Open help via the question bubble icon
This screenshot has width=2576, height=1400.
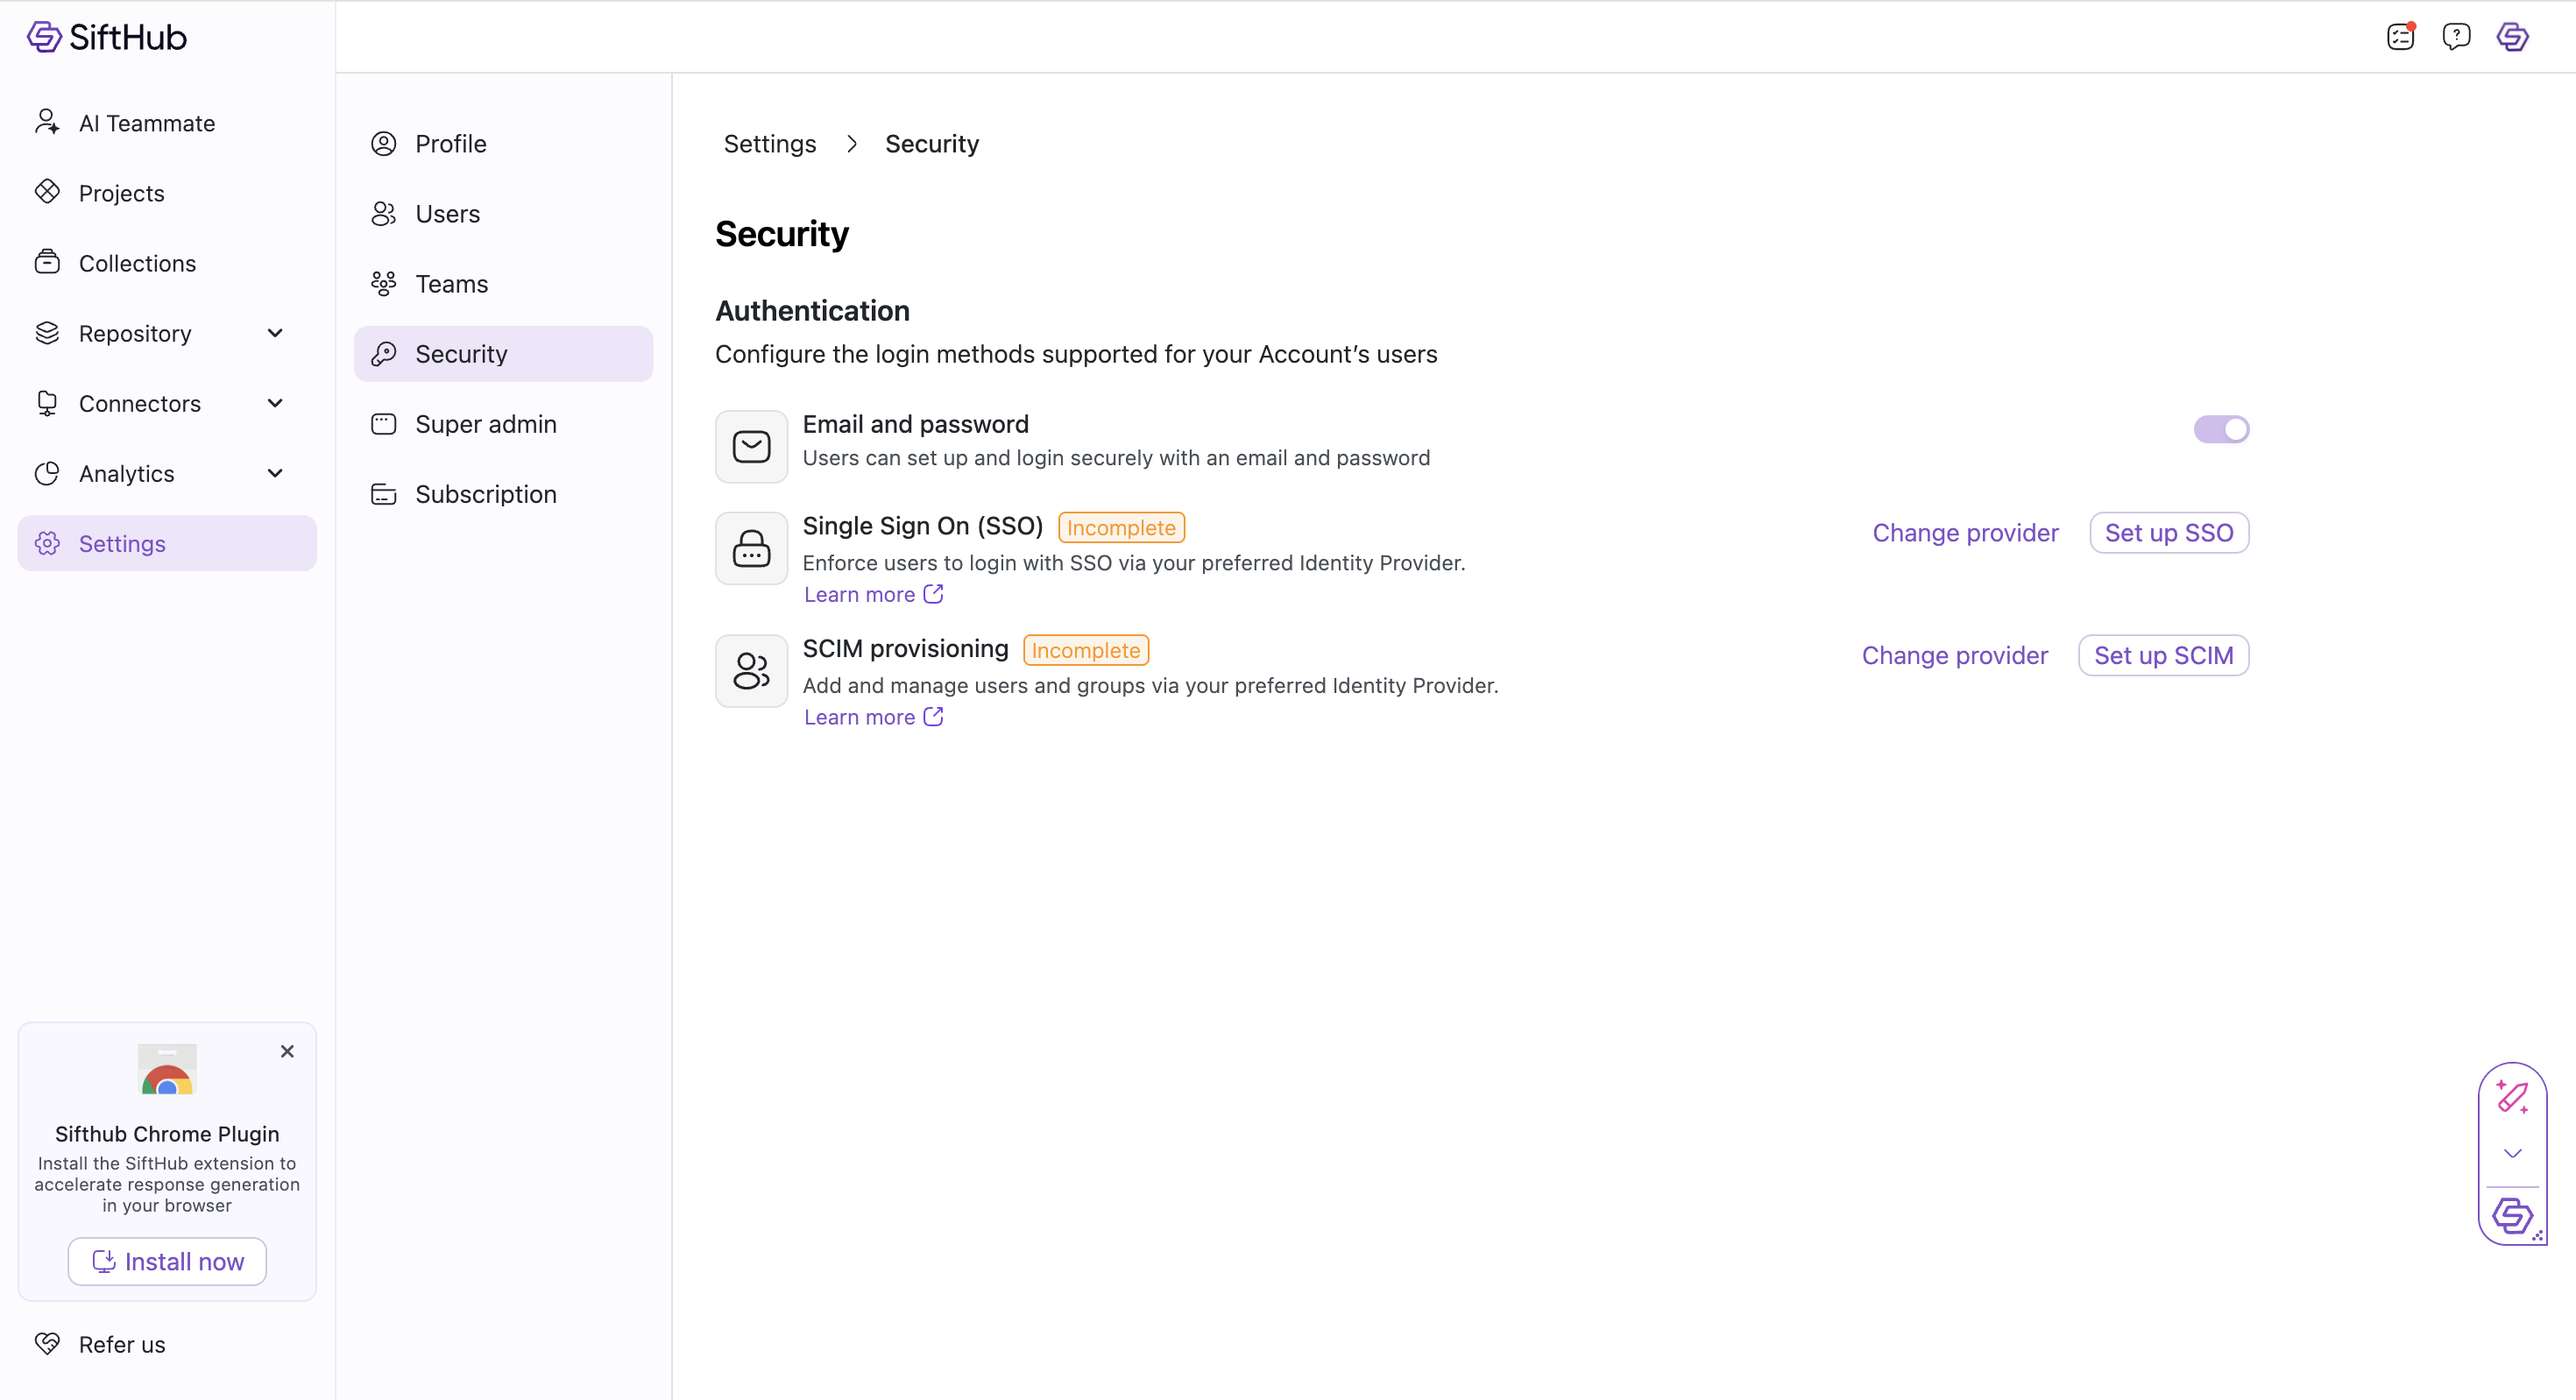click(x=2457, y=36)
